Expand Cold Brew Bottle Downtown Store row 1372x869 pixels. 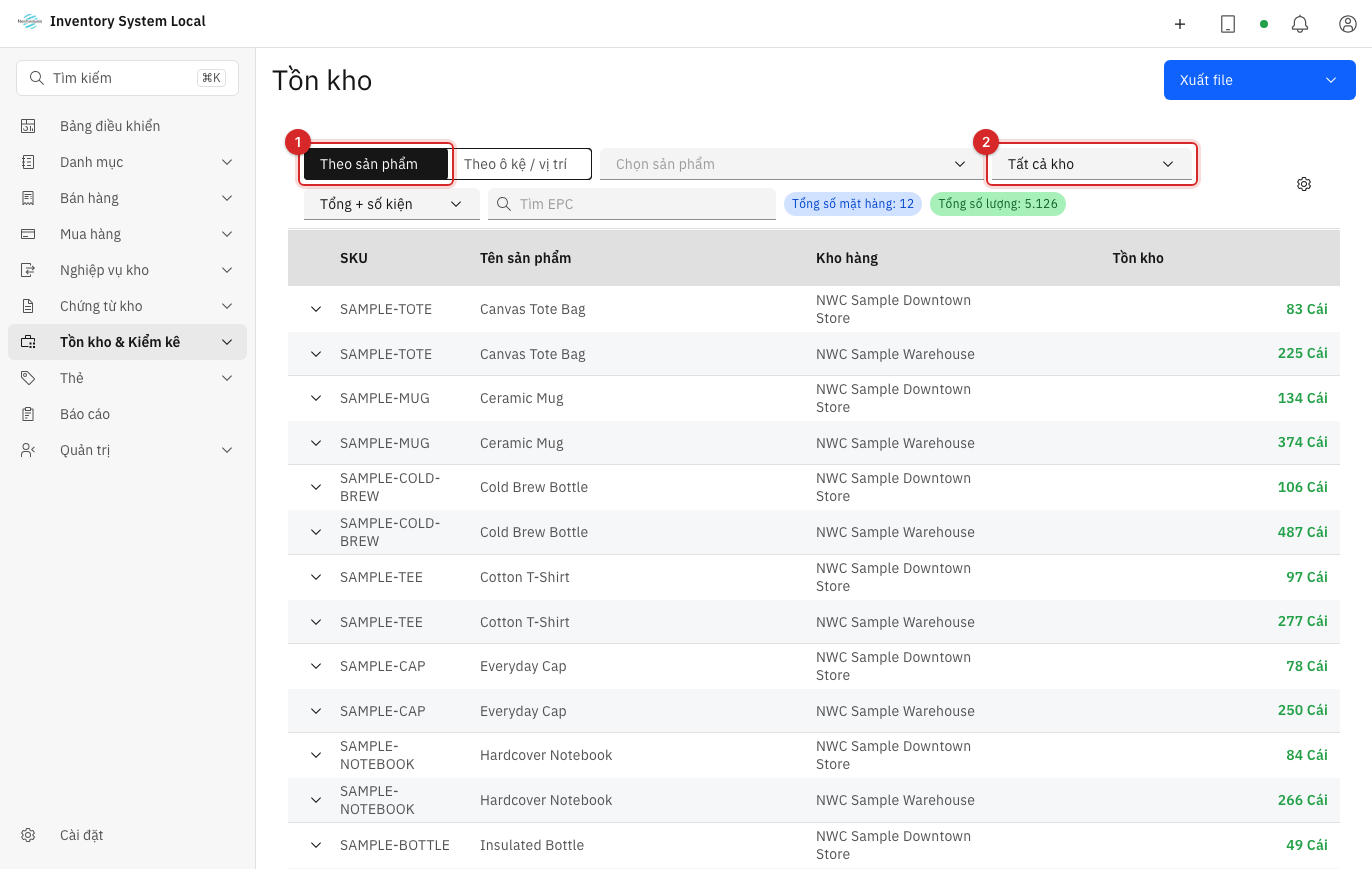pos(316,487)
